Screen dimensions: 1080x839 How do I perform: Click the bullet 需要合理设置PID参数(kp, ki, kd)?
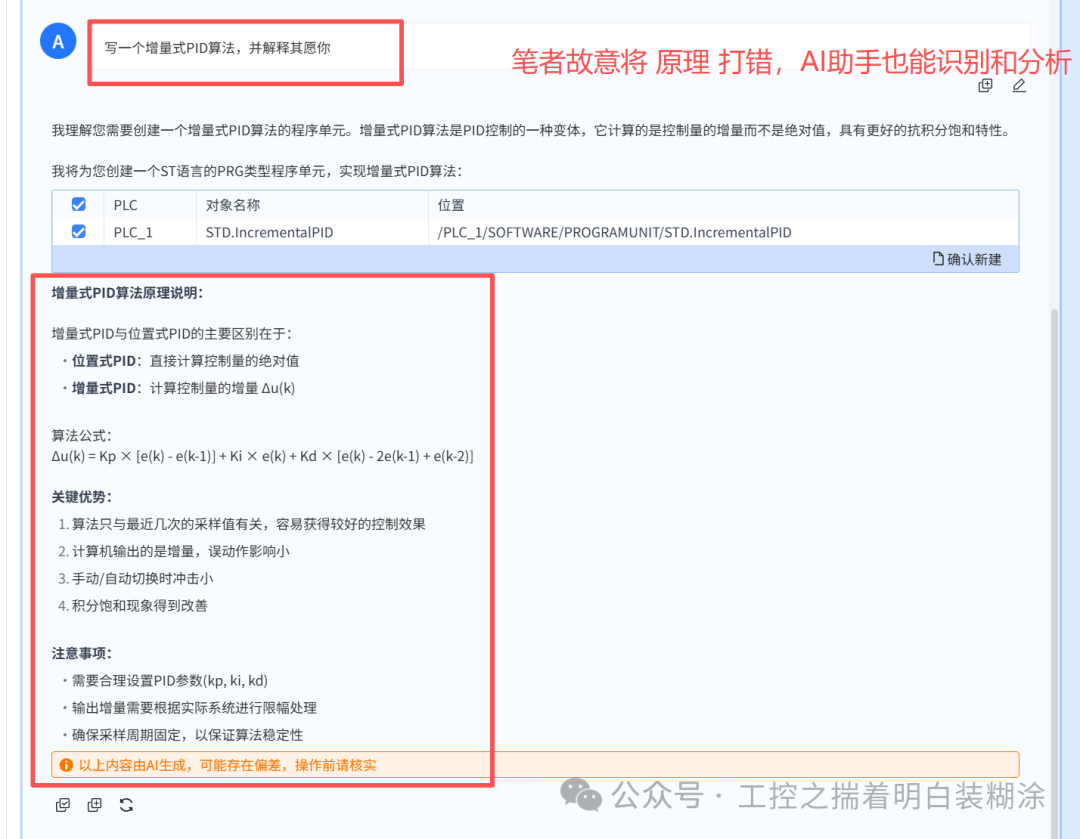(x=169, y=681)
